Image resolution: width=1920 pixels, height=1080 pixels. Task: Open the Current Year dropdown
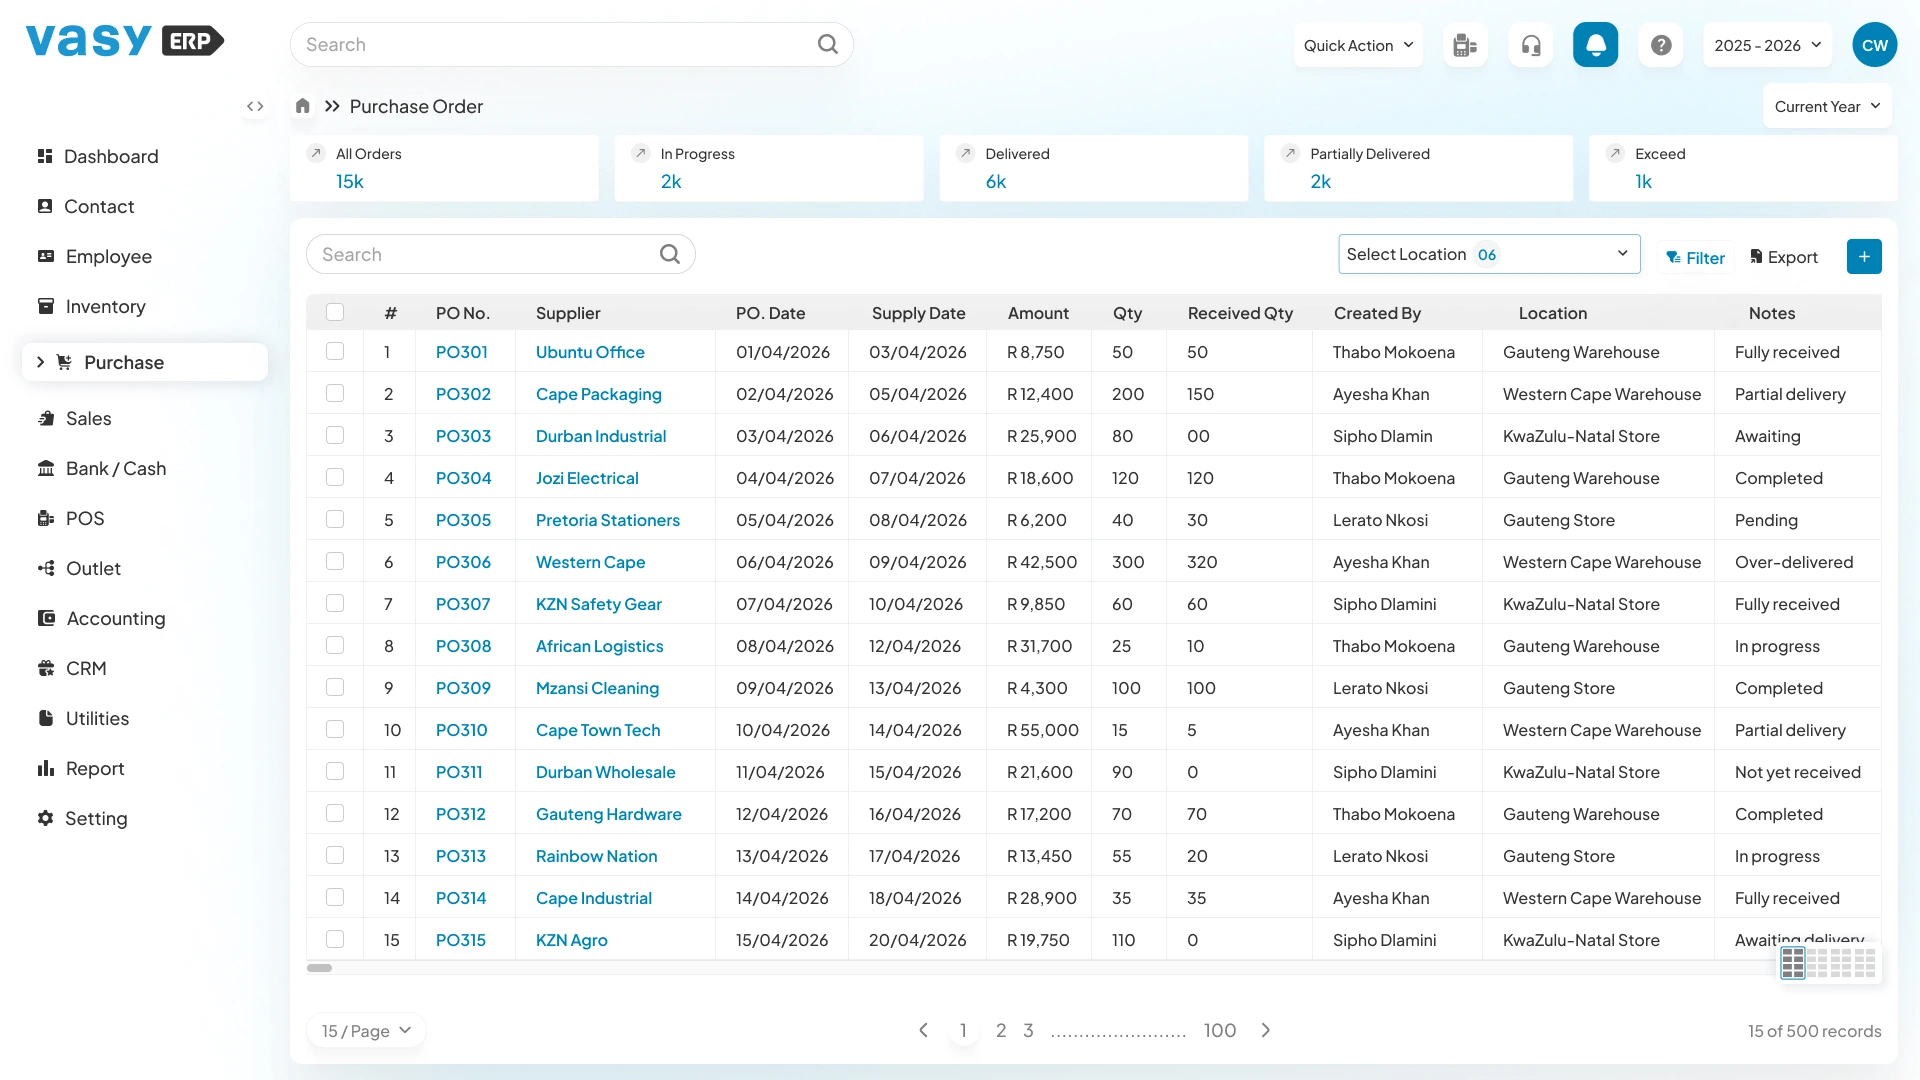1826,105
